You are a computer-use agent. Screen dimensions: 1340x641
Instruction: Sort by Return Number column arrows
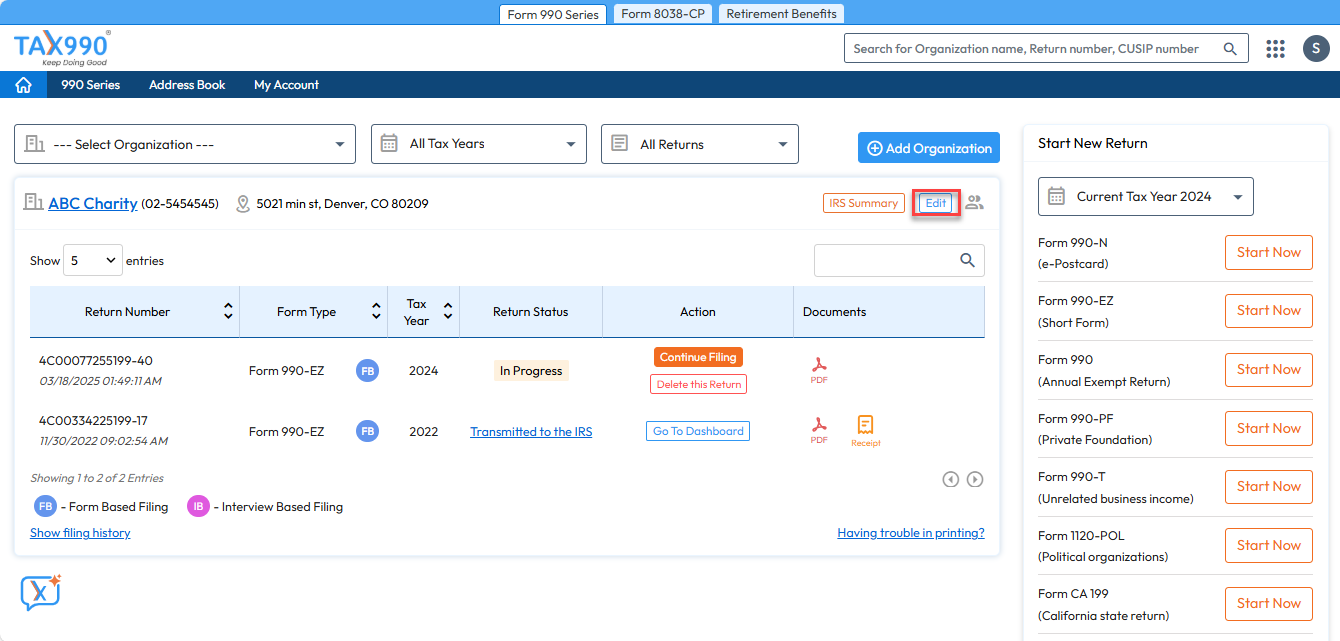click(x=229, y=312)
